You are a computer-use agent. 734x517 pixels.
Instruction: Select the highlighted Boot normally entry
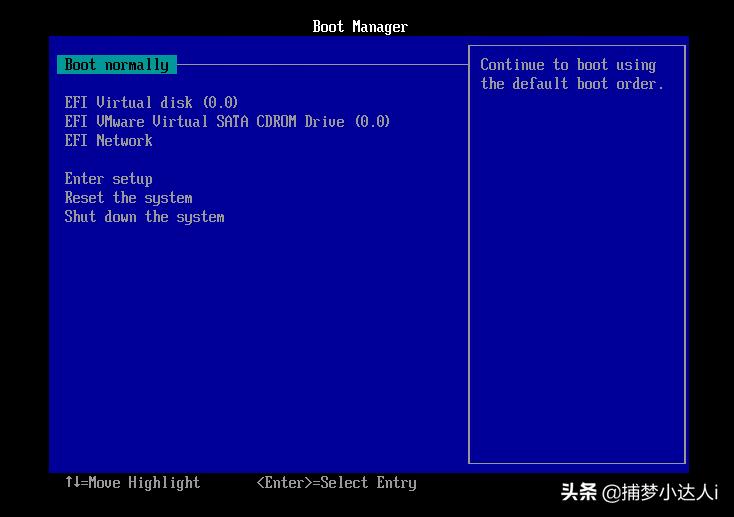point(116,65)
